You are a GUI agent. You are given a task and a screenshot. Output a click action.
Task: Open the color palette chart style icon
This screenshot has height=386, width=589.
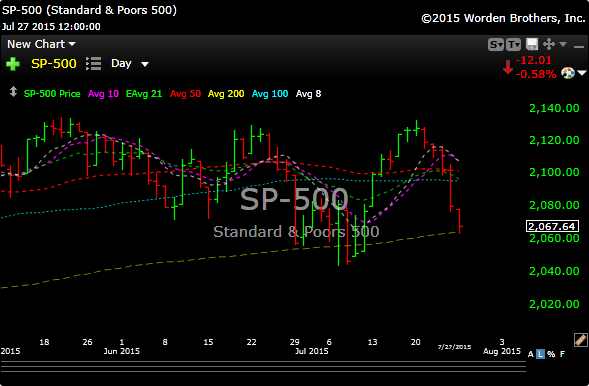tap(568, 72)
